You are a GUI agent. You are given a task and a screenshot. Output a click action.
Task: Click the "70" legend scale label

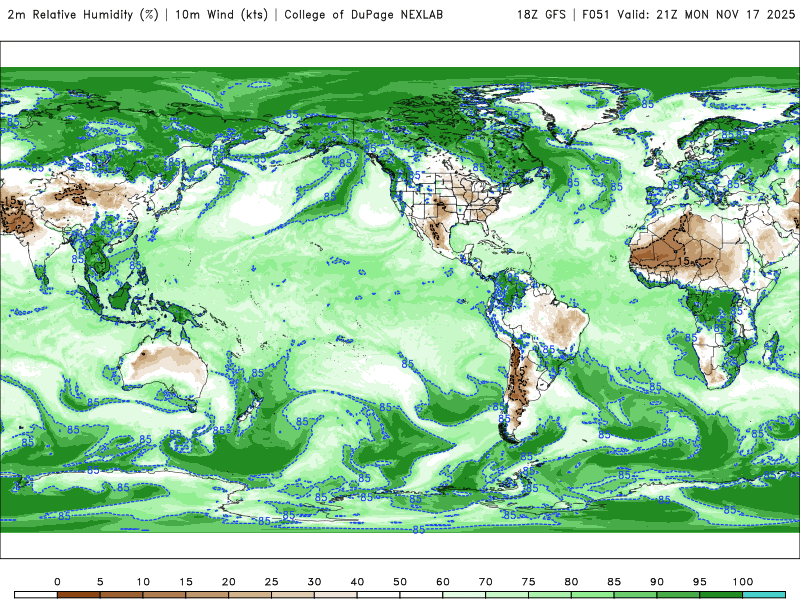(x=486, y=582)
